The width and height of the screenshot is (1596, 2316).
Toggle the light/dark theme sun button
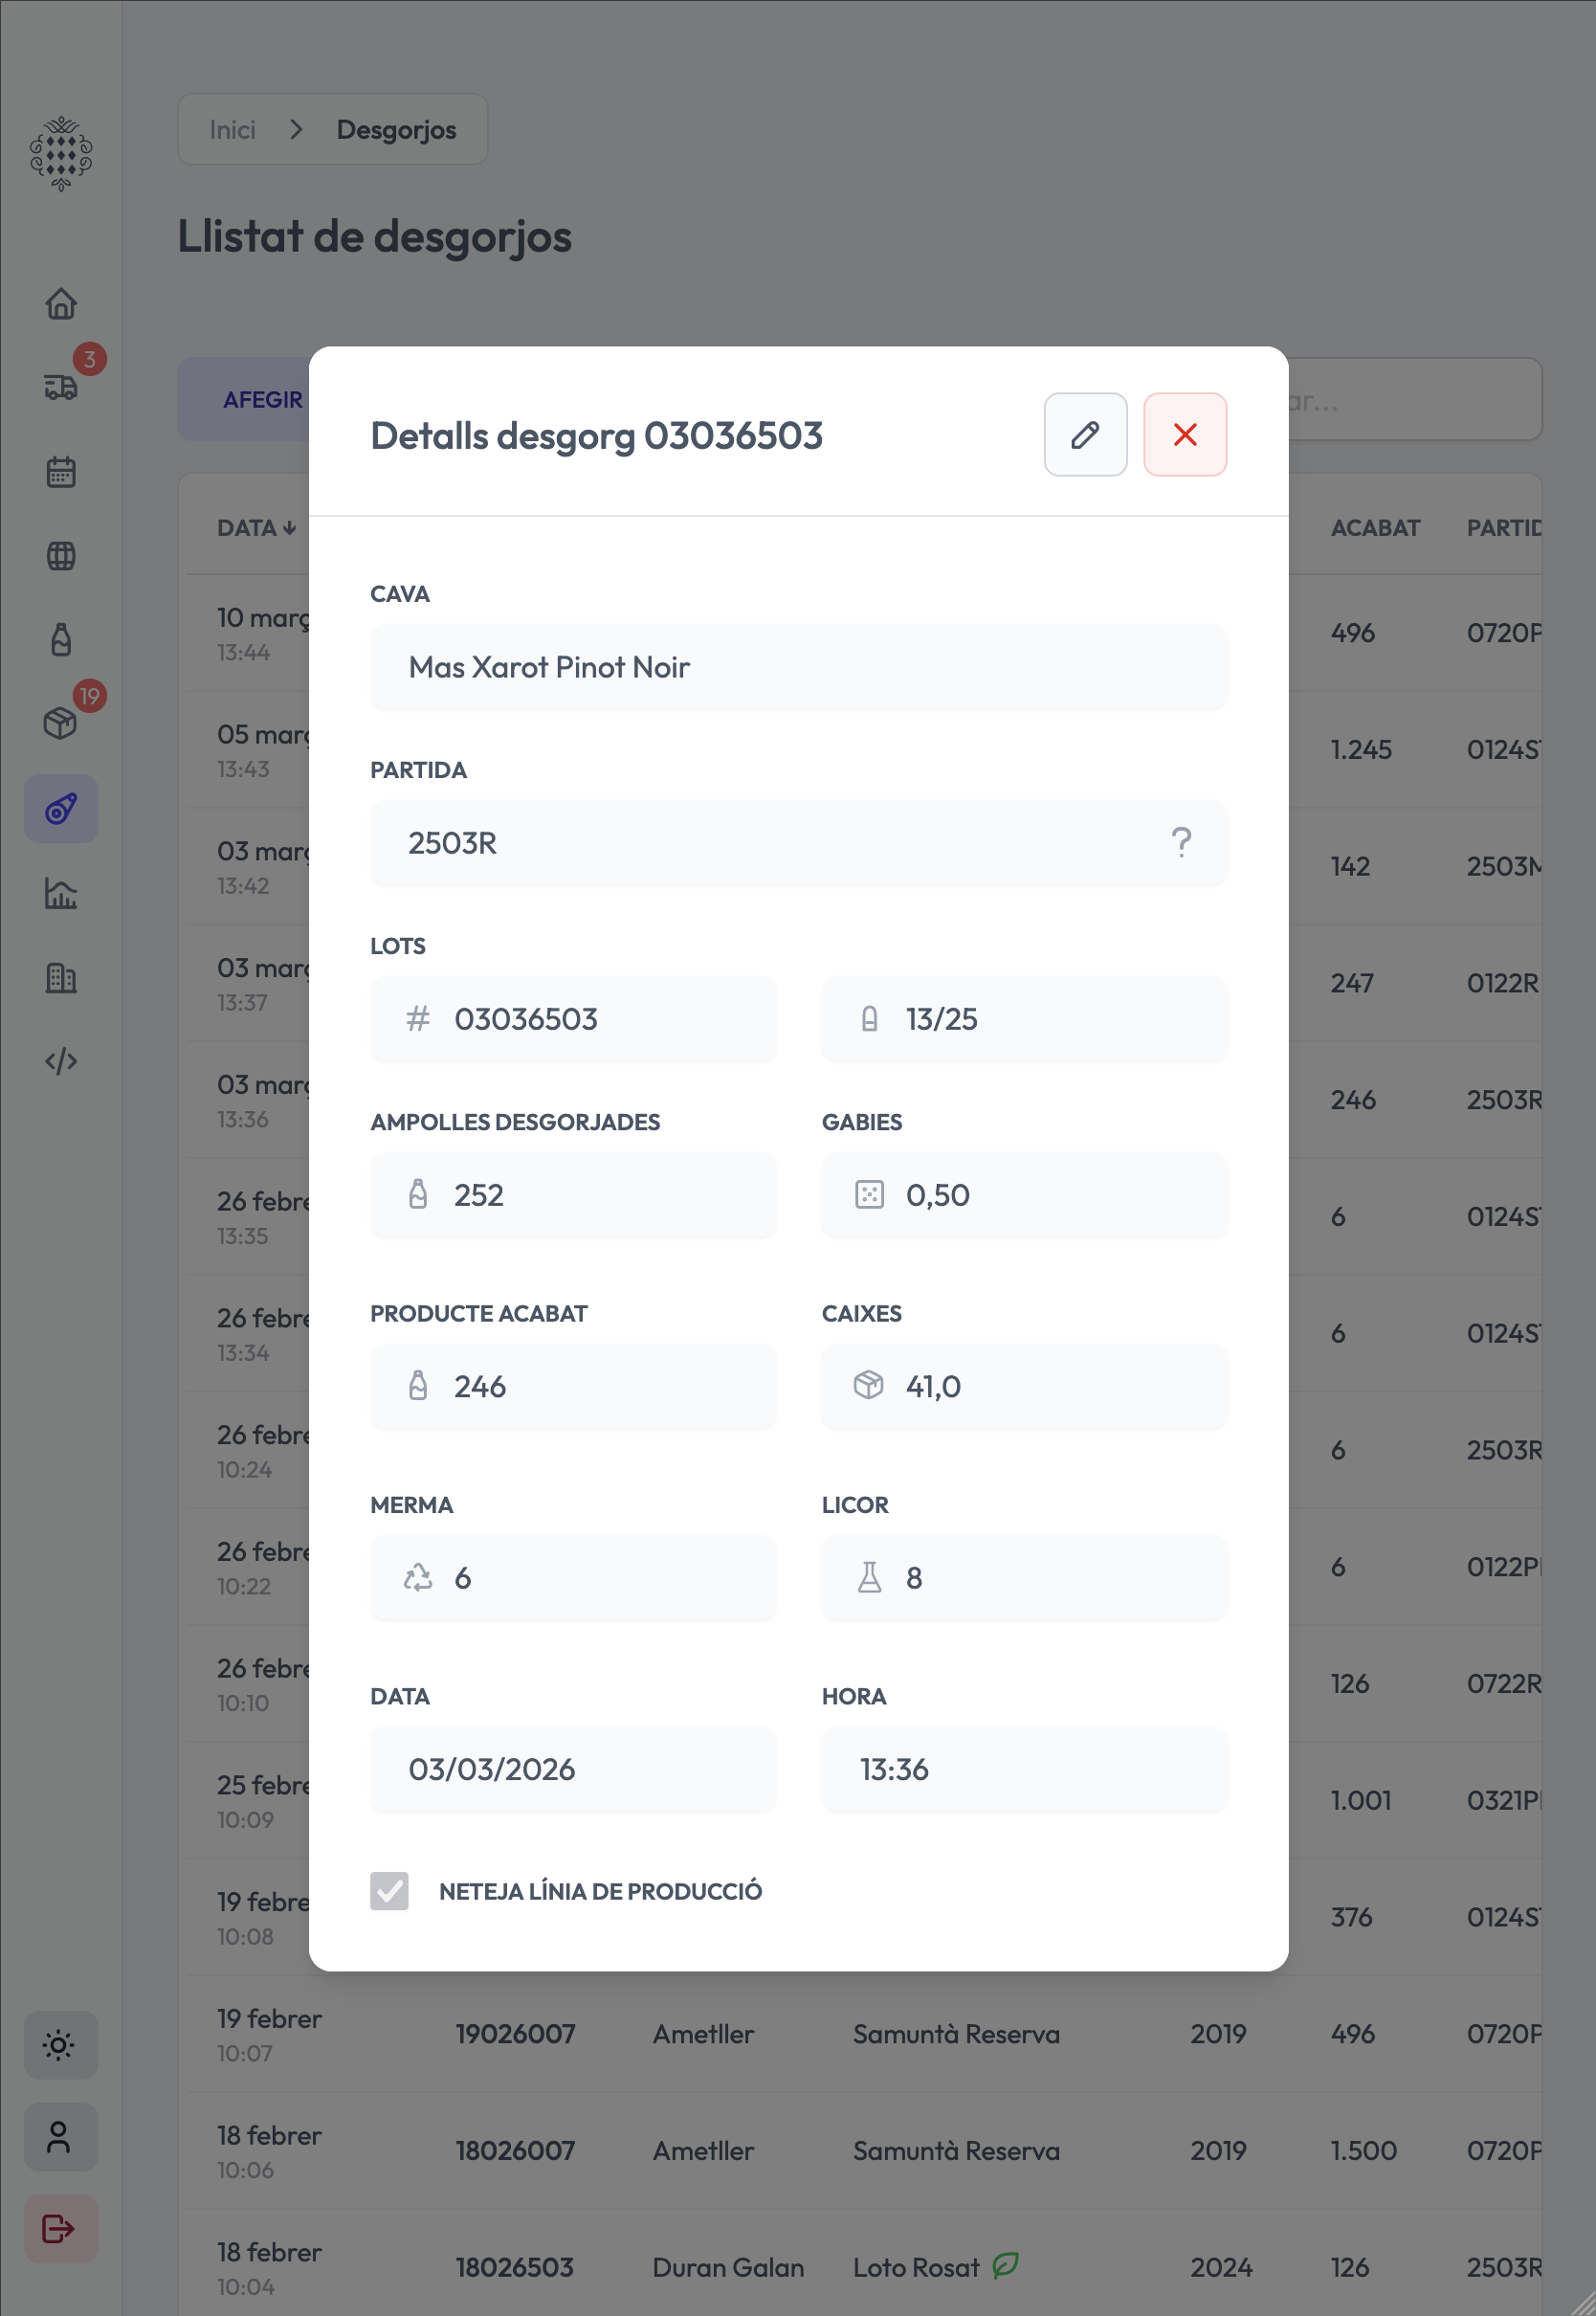pyautogui.click(x=60, y=2045)
